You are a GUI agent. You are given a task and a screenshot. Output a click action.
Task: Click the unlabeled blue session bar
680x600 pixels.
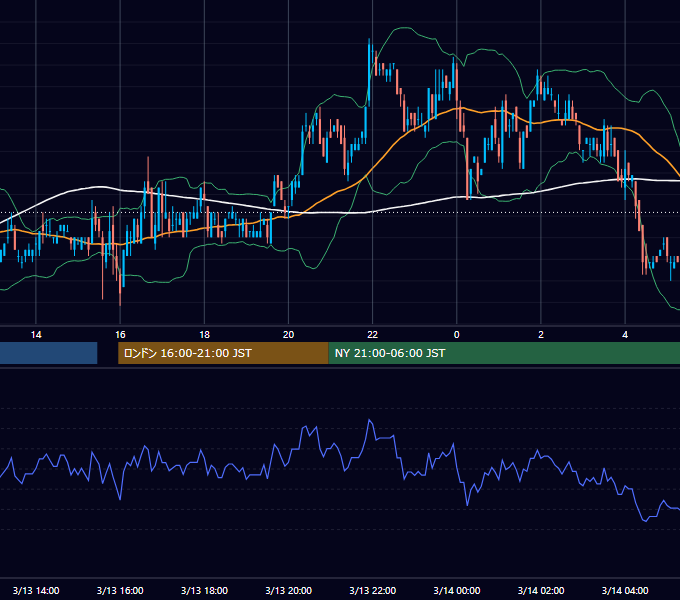pos(49,353)
